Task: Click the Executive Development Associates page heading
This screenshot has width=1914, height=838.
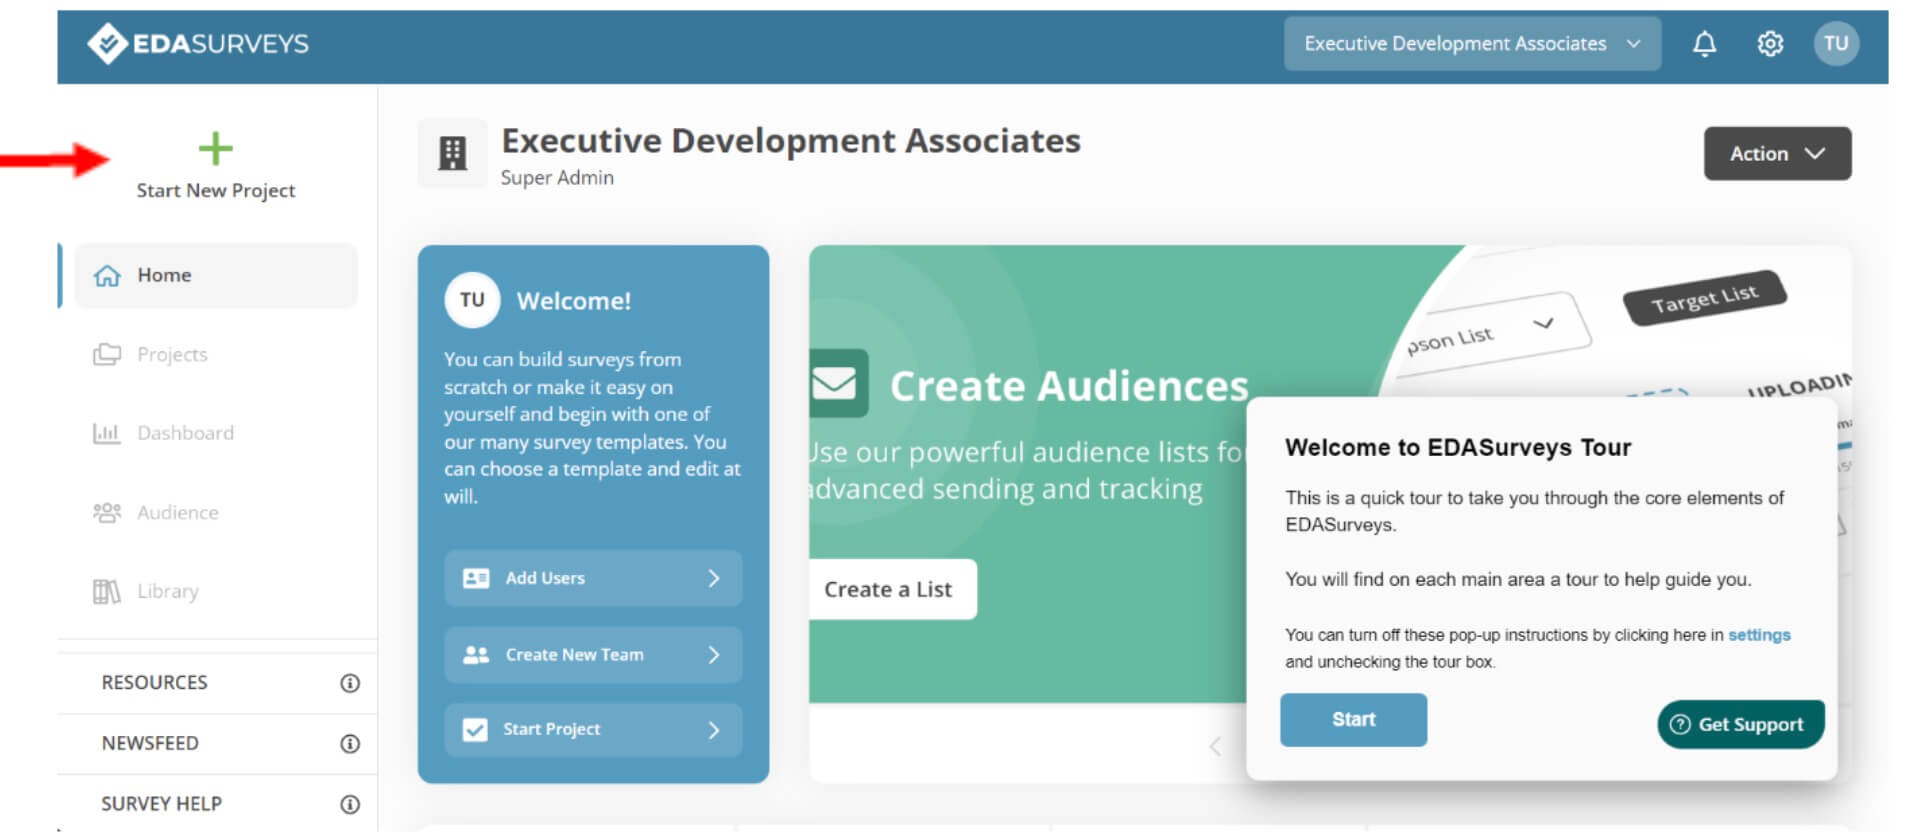Action: [790, 141]
